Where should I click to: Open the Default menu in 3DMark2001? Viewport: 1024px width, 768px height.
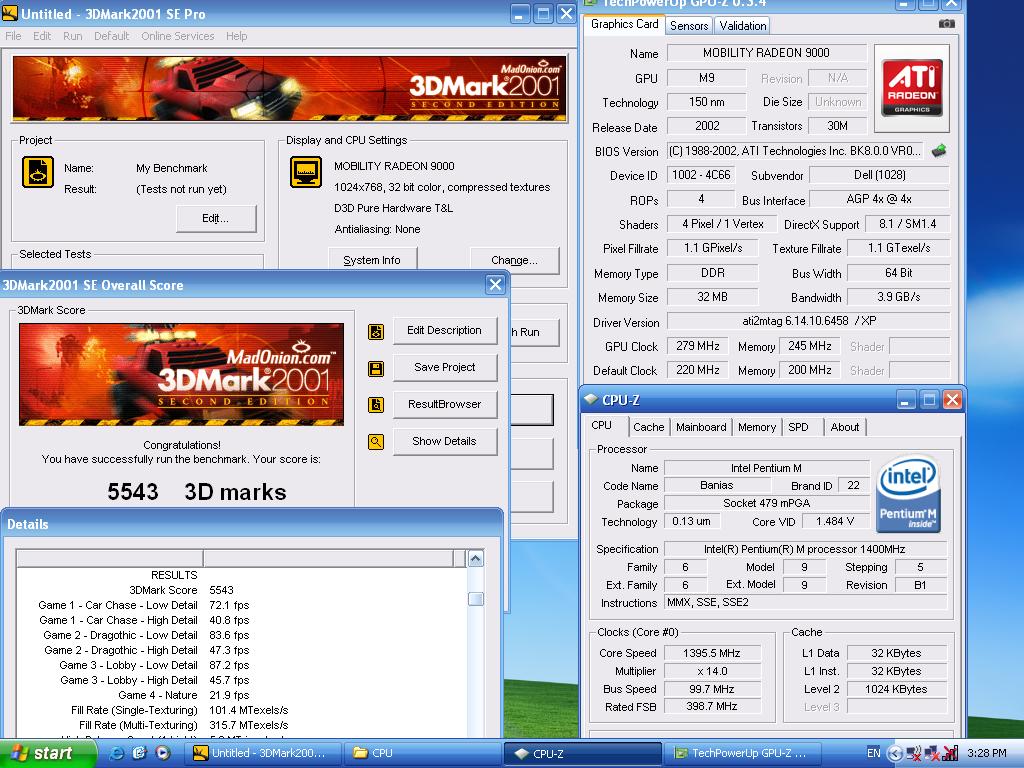coord(112,36)
